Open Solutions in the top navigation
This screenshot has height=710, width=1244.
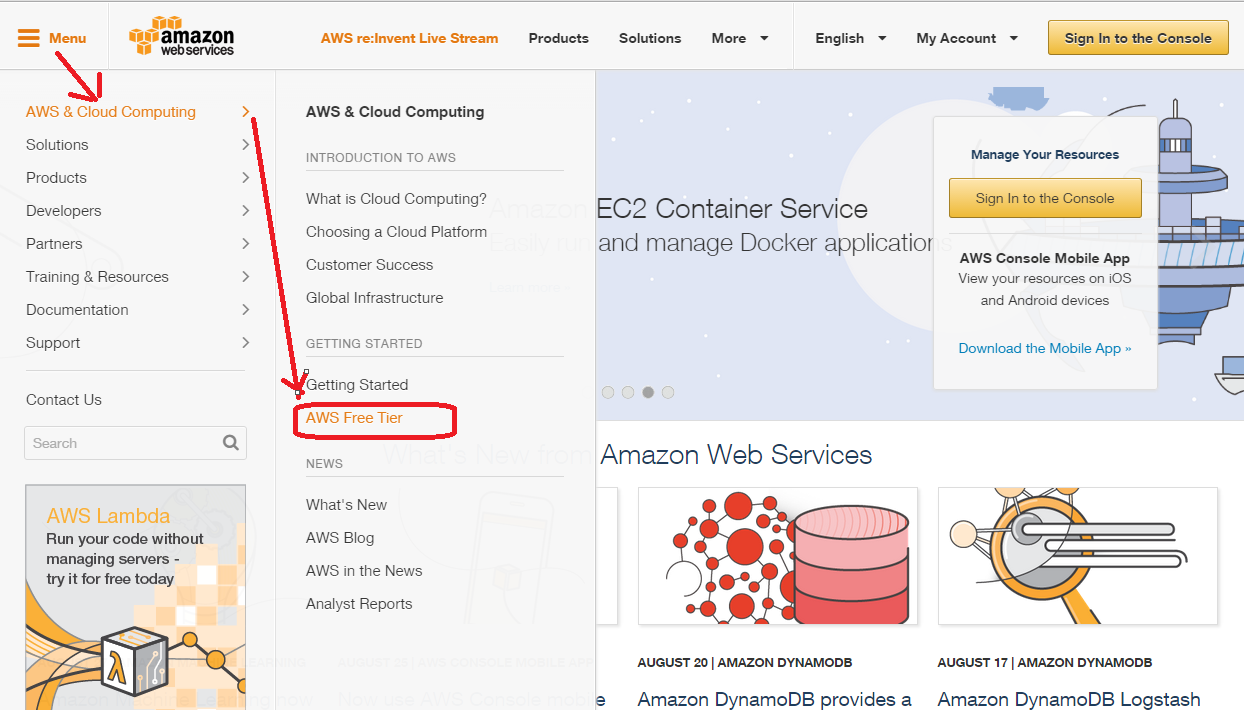click(x=650, y=38)
